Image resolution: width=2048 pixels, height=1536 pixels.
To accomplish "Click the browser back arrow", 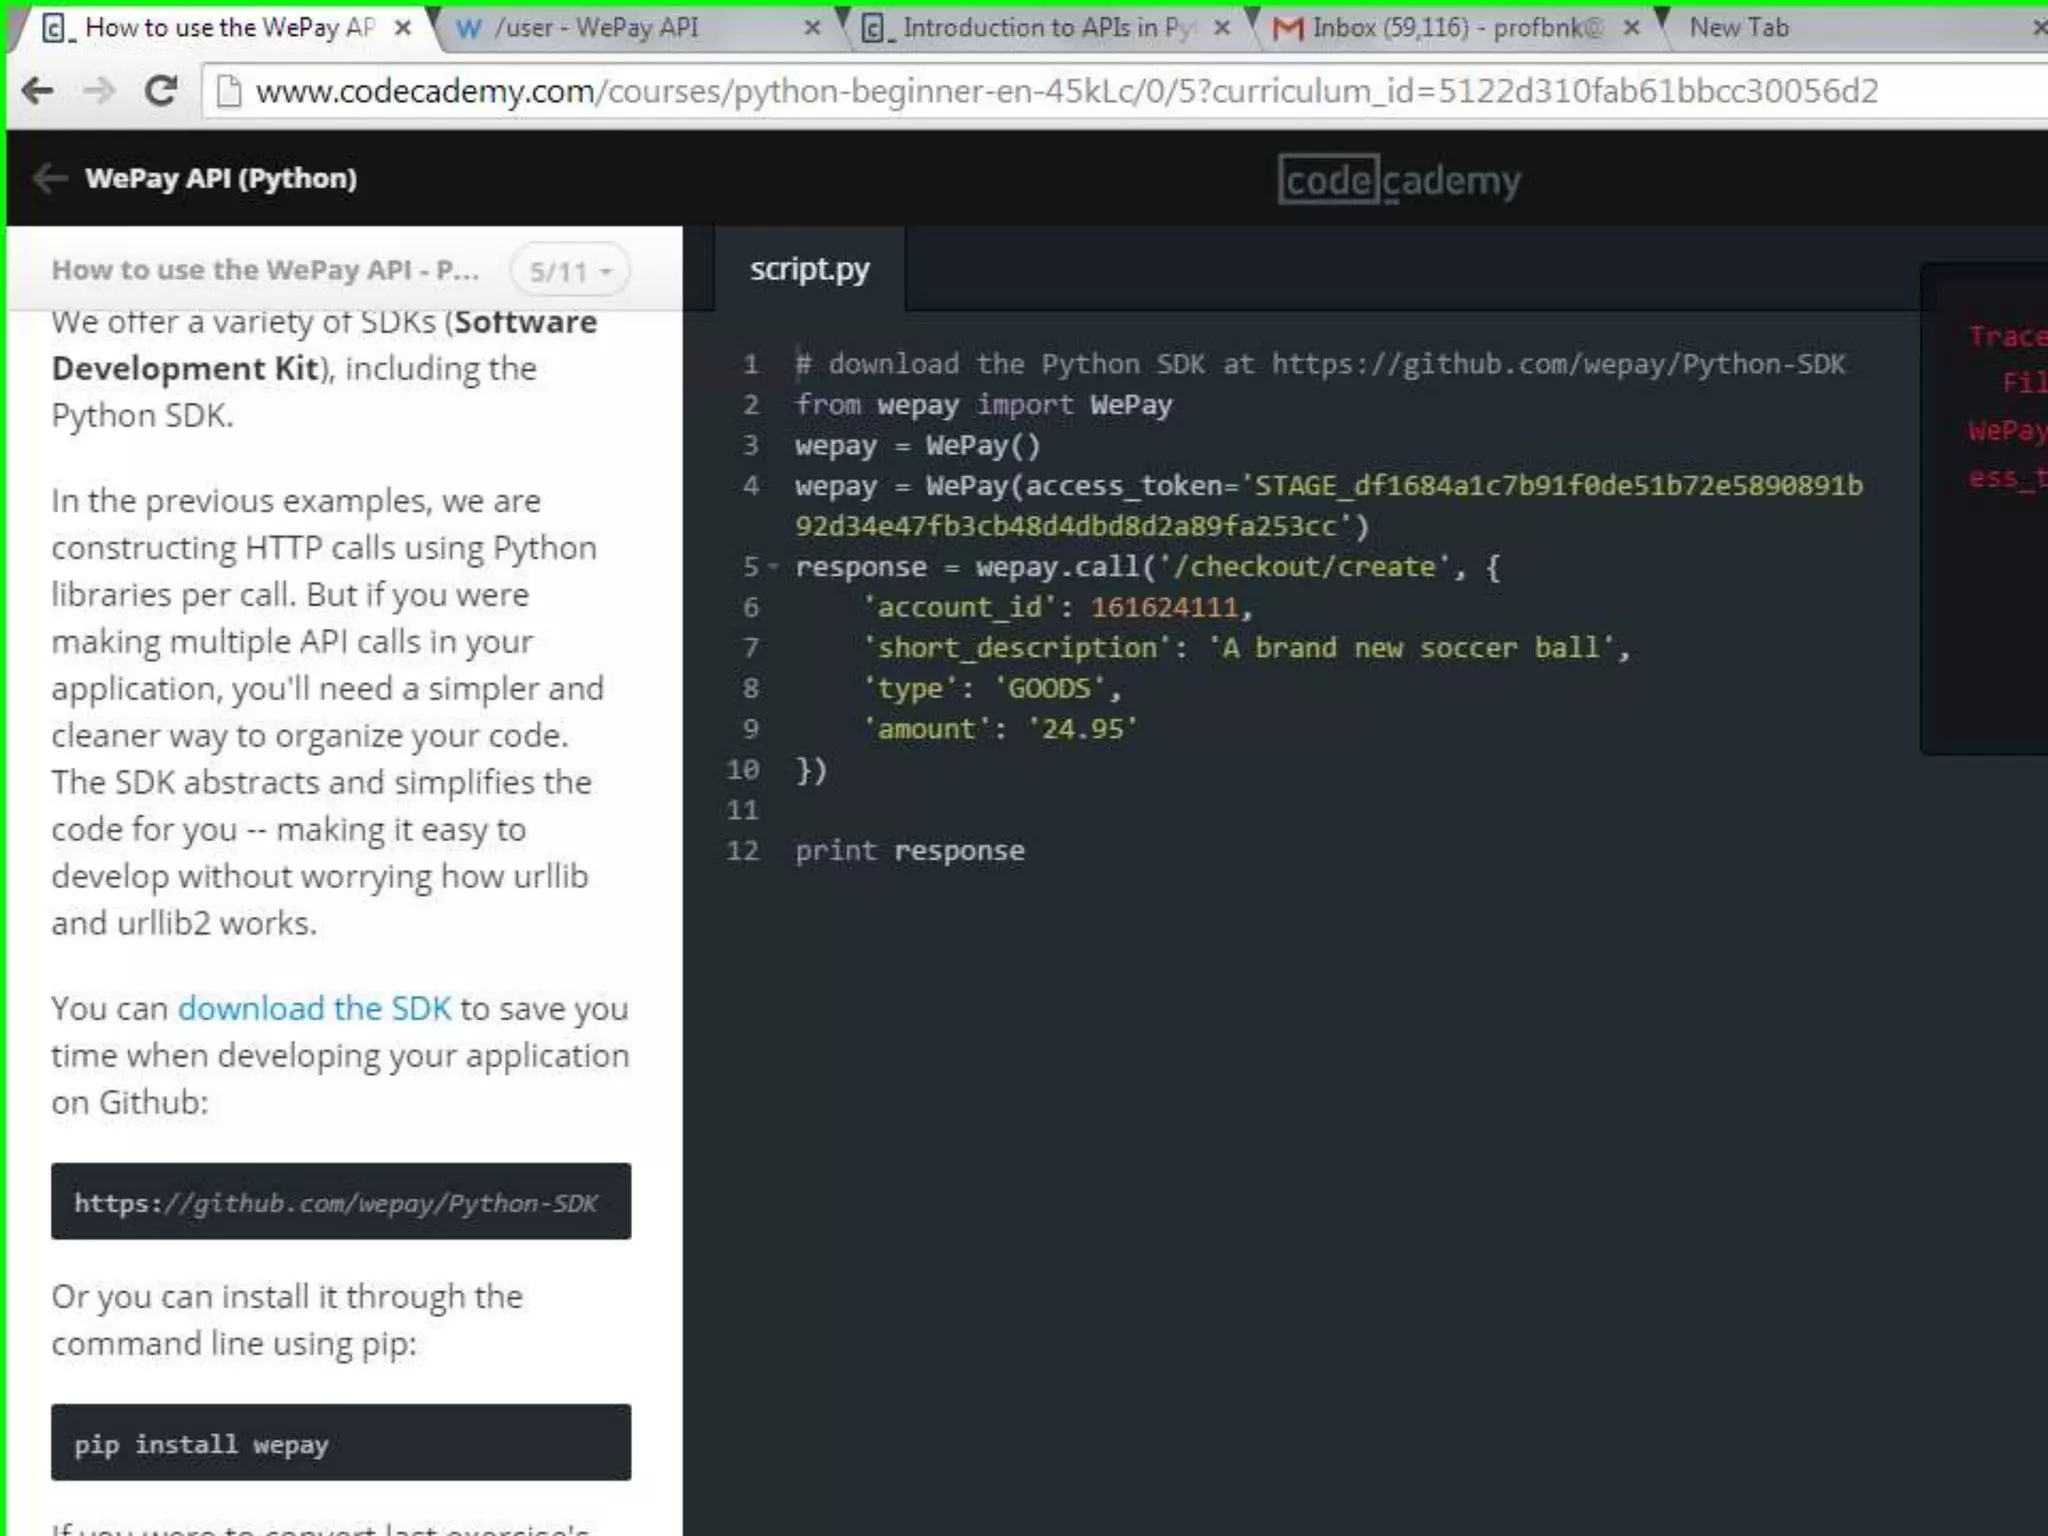I will (x=38, y=92).
